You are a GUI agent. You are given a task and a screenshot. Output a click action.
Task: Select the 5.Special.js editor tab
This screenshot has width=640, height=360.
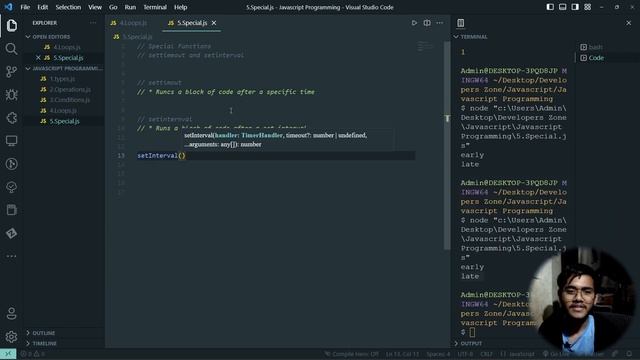tap(192, 23)
